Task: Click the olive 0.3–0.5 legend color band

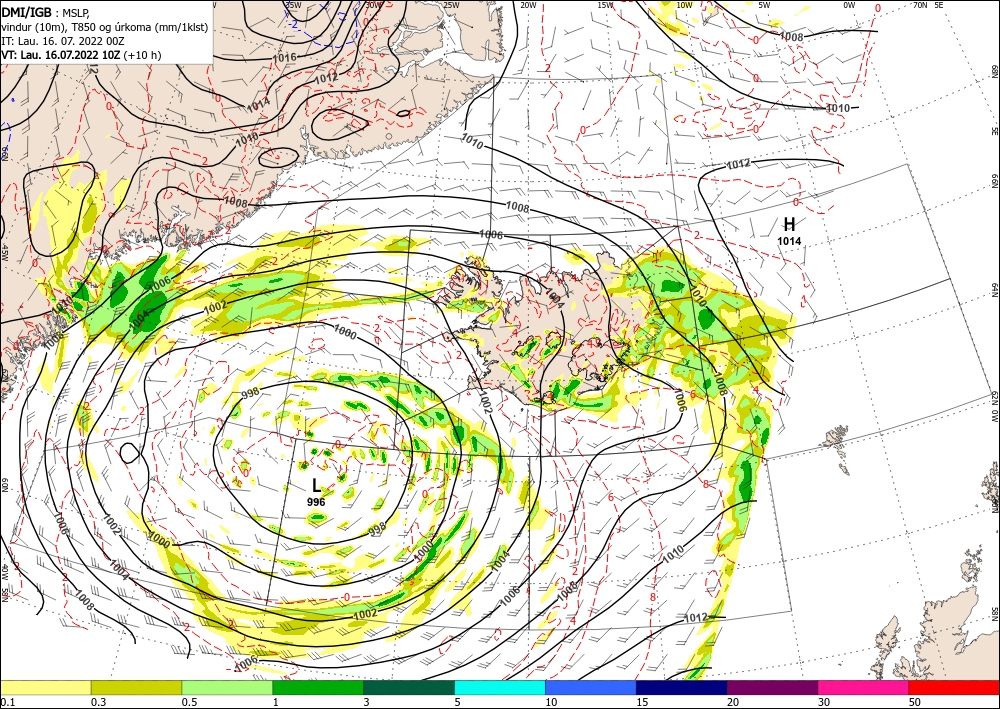Action: [136, 687]
